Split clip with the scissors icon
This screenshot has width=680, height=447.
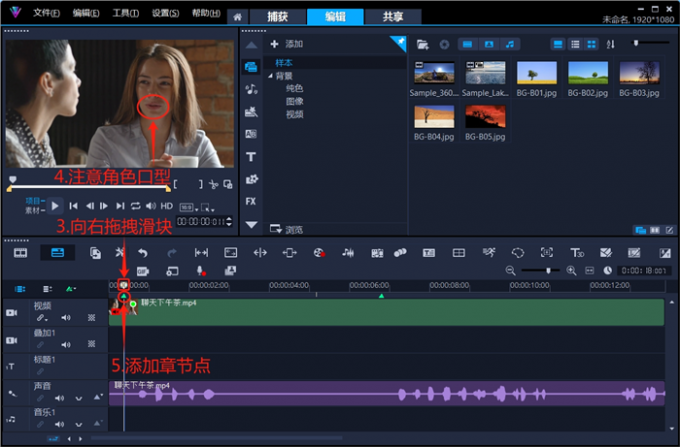213,184
